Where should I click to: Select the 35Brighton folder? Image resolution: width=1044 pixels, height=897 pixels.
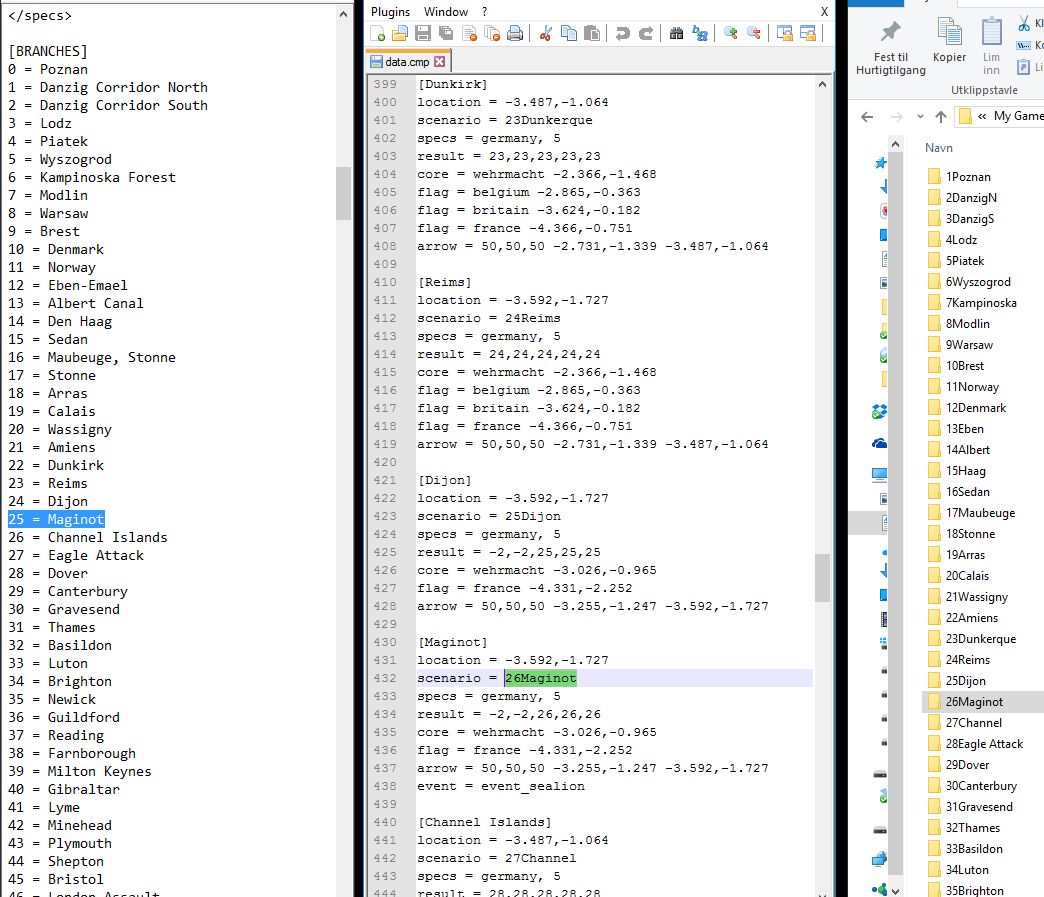pyautogui.click(x=974, y=890)
